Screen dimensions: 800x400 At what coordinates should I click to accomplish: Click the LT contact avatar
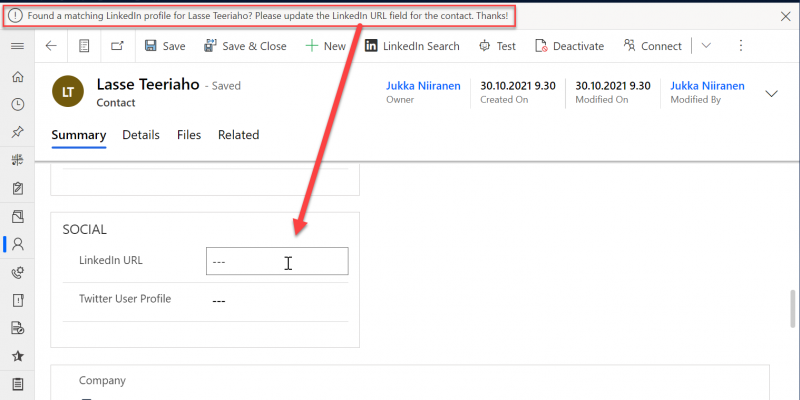68,91
